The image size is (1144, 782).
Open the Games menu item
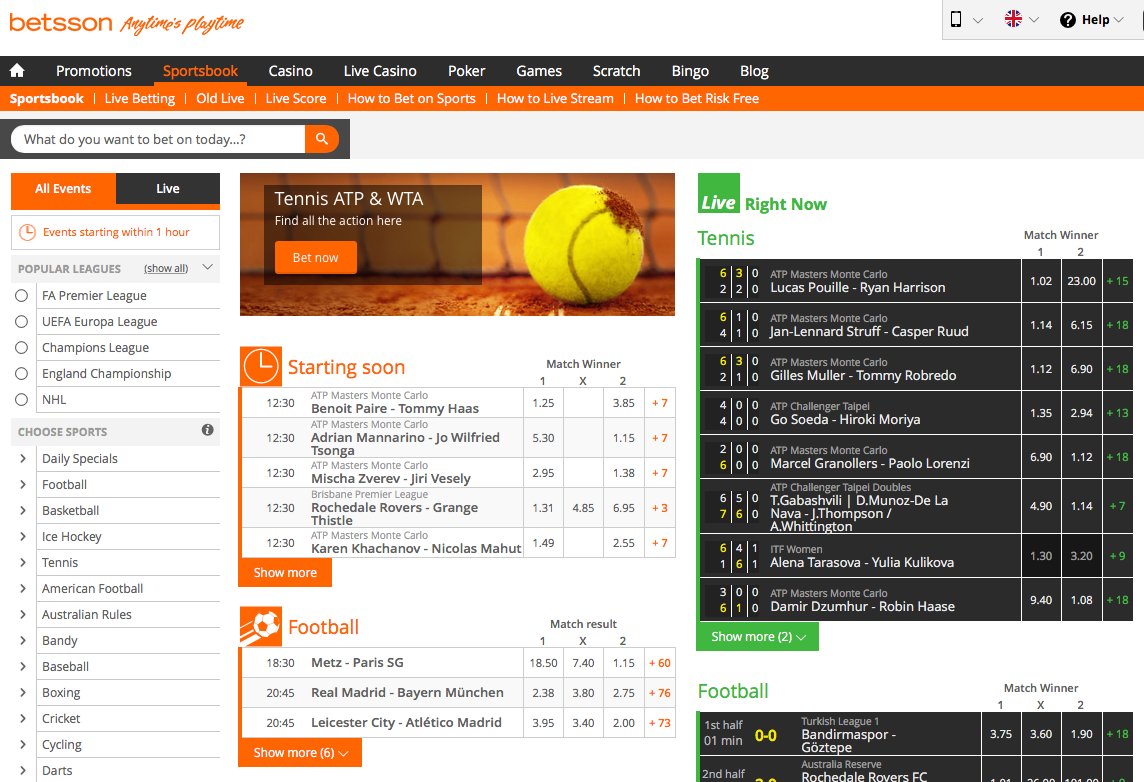click(x=539, y=71)
